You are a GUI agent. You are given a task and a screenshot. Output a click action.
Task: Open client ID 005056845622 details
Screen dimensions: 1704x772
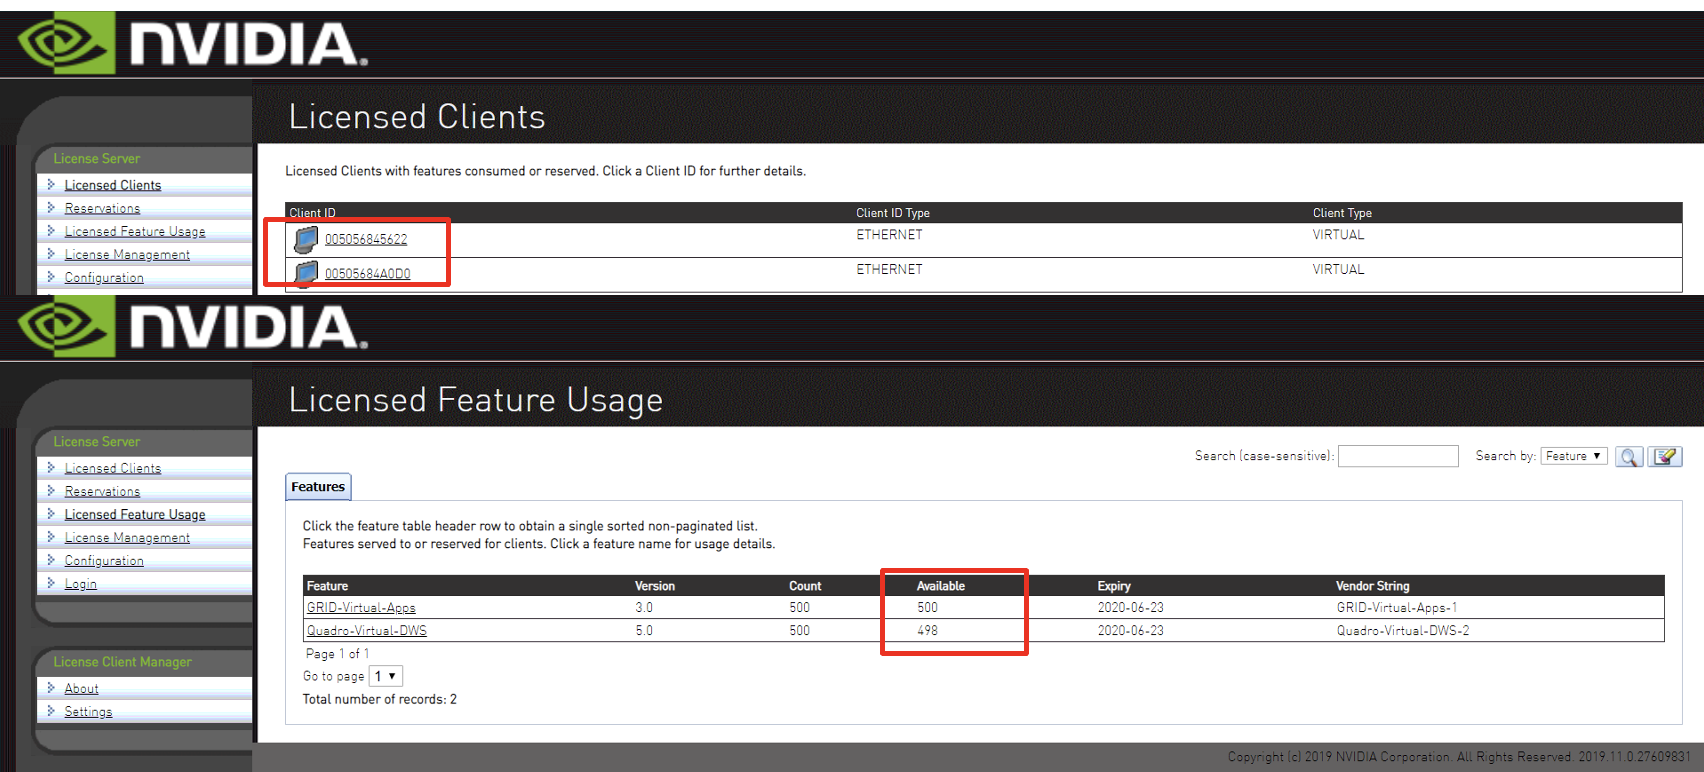pos(366,239)
